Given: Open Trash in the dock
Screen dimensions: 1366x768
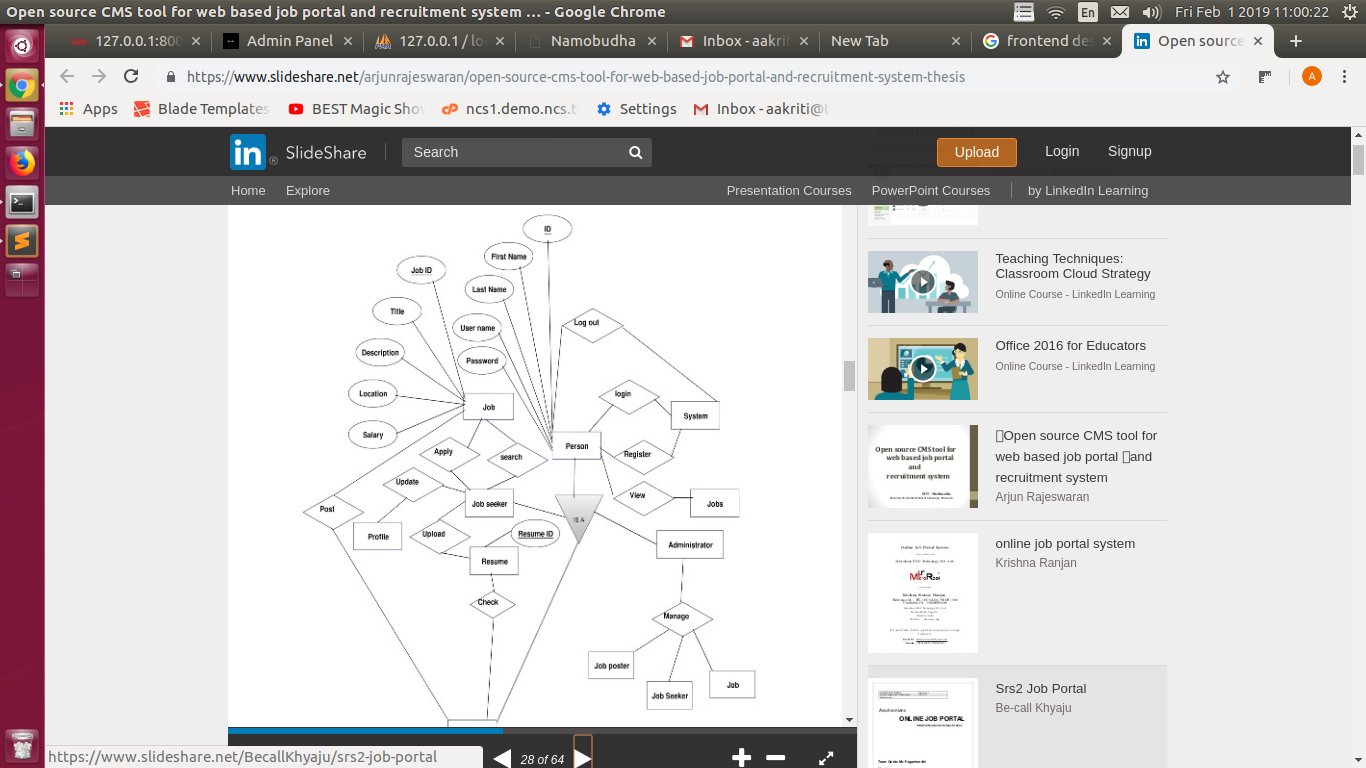Looking at the screenshot, I should [x=22, y=745].
